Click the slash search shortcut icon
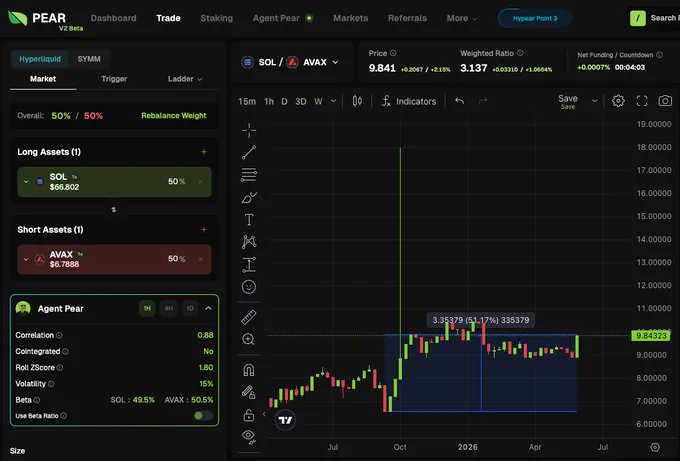 pyautogui.click(x=638, y=18)
